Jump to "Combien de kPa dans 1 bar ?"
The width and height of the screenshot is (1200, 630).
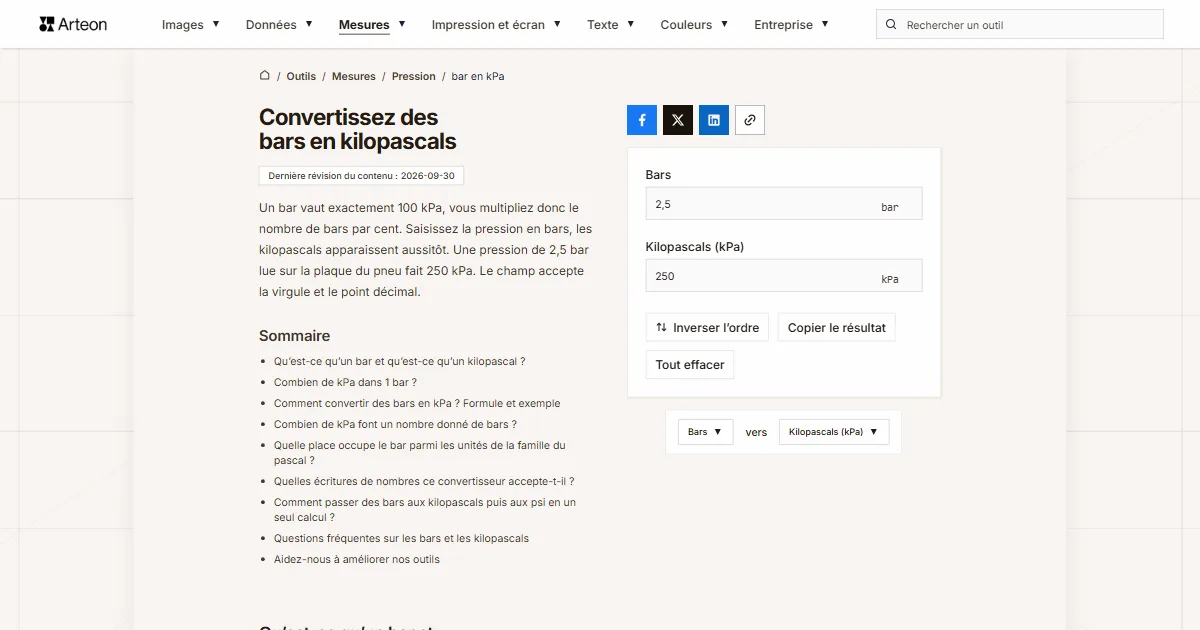pyautogui.click(x=345, y=382)
